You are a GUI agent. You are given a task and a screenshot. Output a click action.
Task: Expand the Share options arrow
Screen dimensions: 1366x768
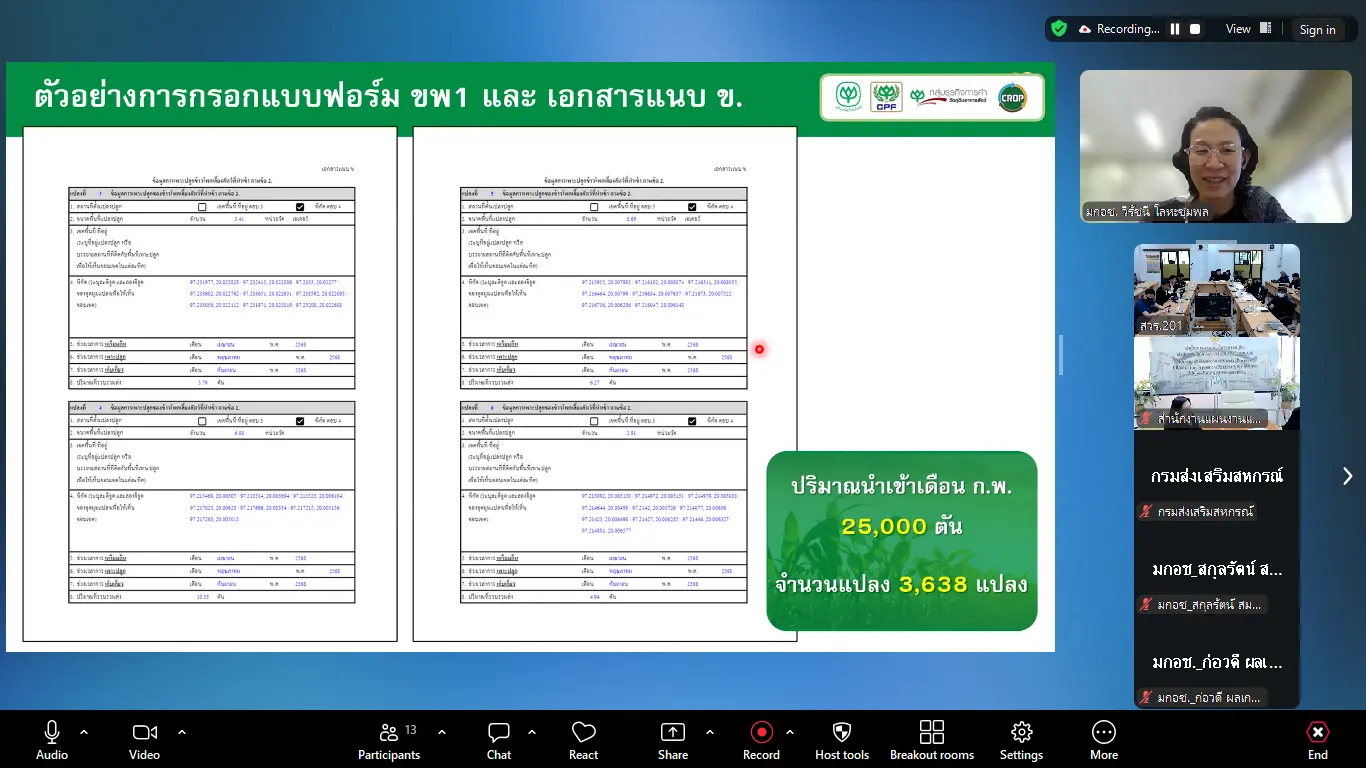tap(709, 732)
